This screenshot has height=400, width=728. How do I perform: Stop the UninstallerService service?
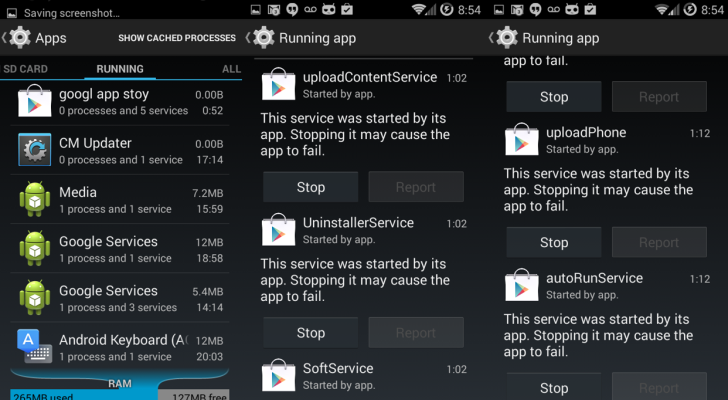pos(311,333)
